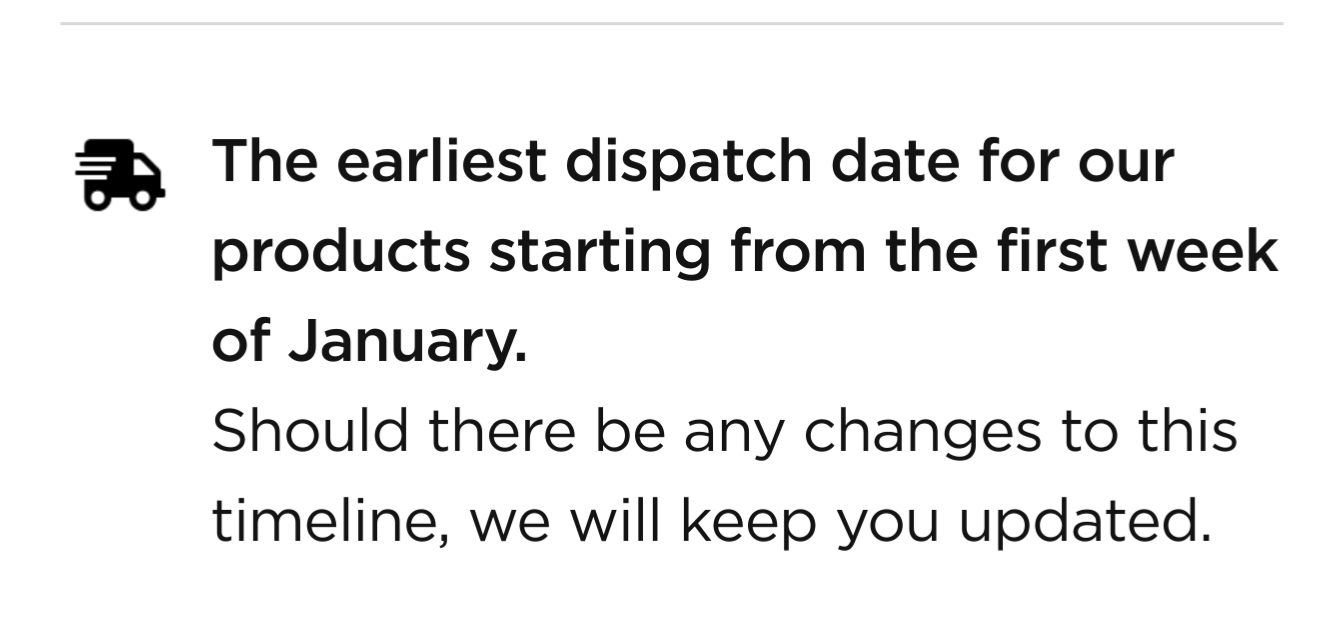Image resolution: width=1344 pixels, height=639 pixels.
Task: Click the word "products" in the notice
Action: tap(340, 252)
